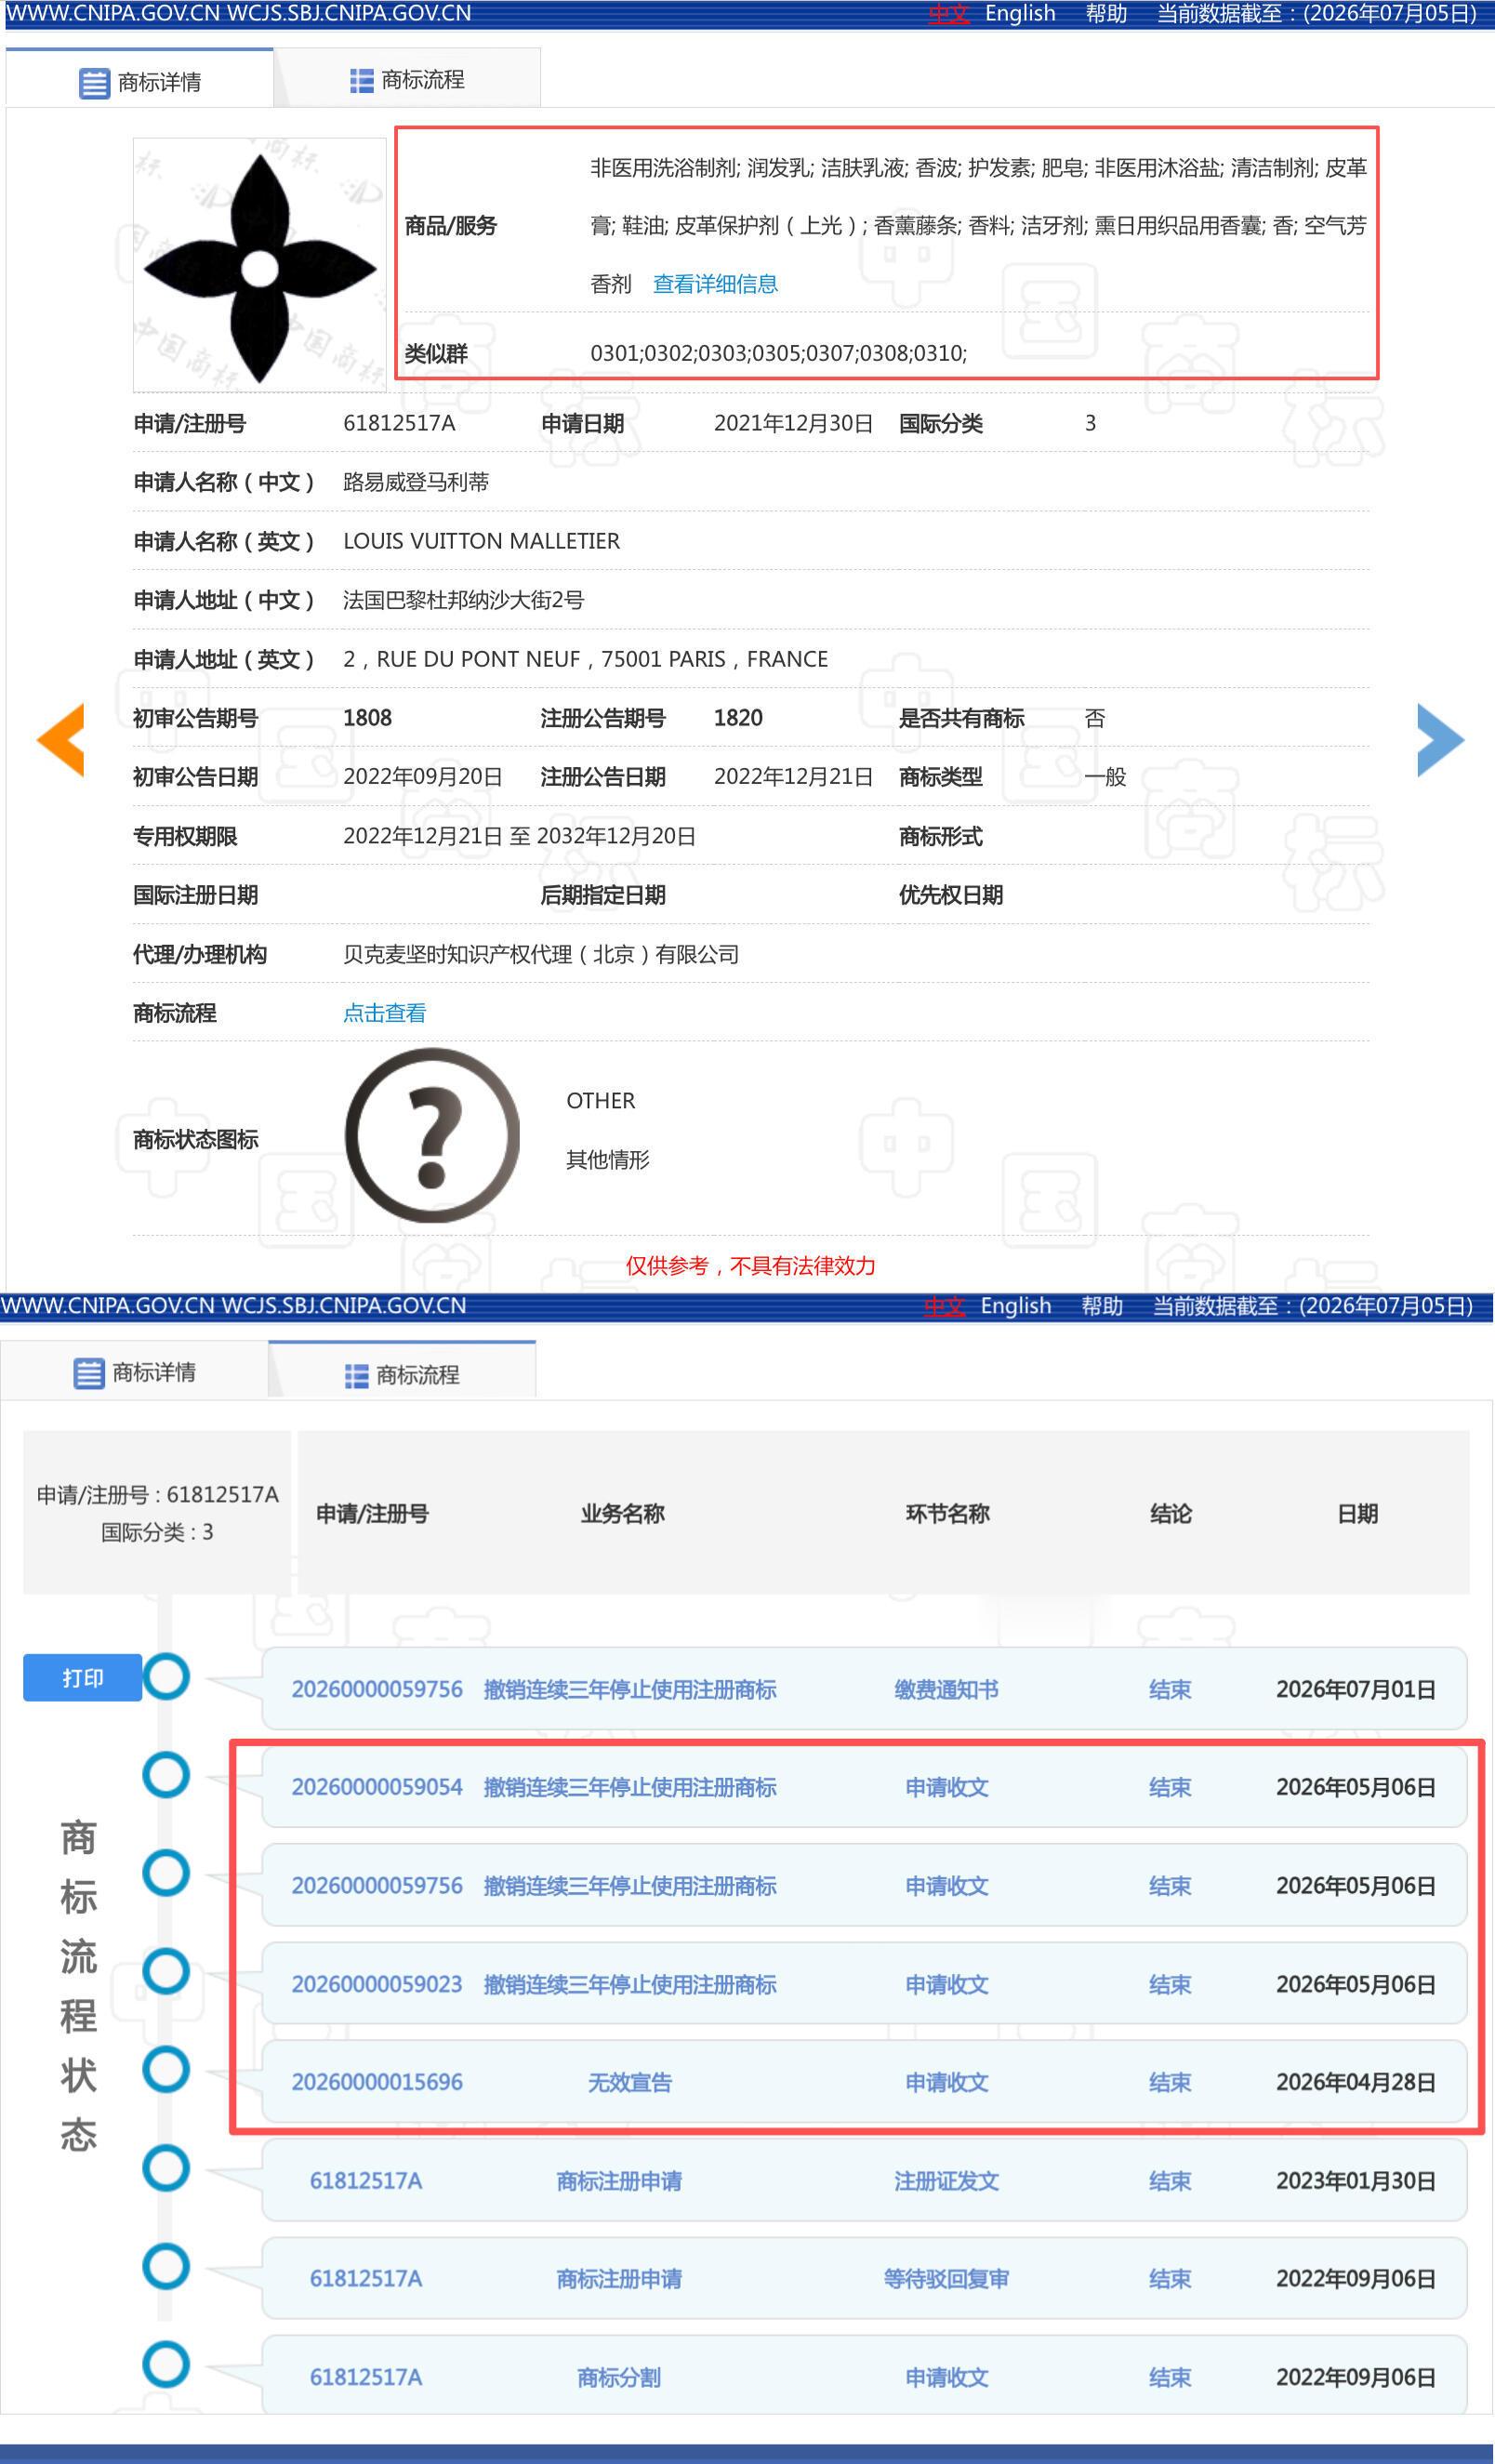This screenshot has height=2464, width=1495.
Task: Click the 商标分割 business name
Action: pyautogui.click(x=619, y=2377)
